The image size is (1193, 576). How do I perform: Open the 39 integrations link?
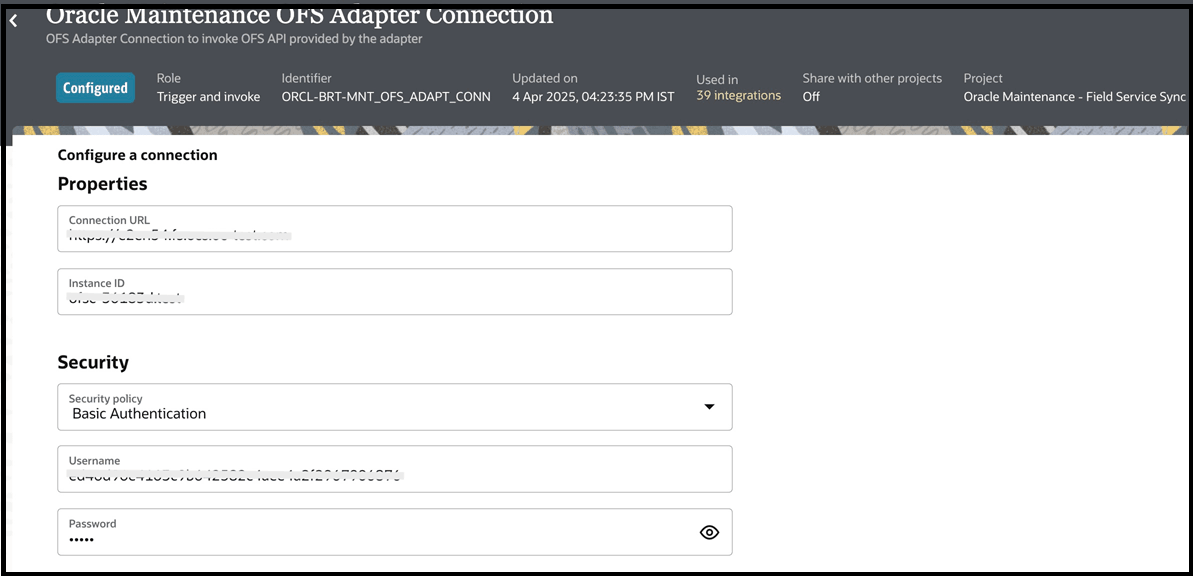(x=738, y=96)
